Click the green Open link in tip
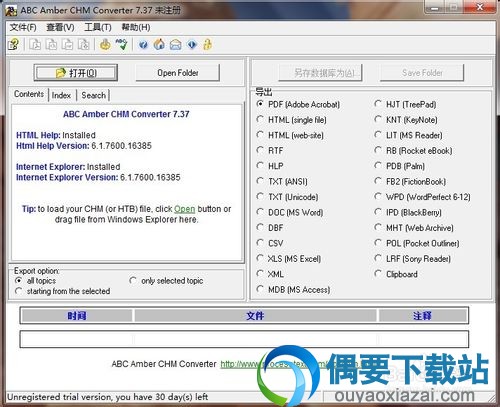 click(184, 209)
